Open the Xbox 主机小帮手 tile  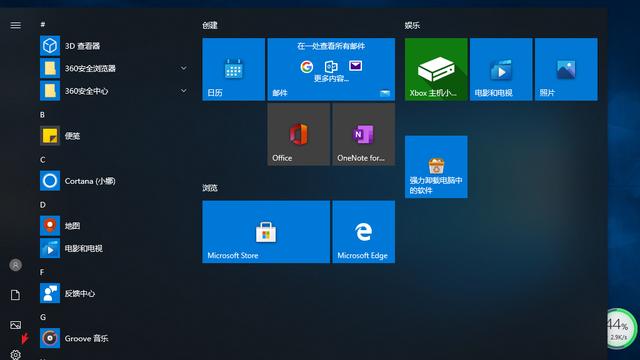436,69
